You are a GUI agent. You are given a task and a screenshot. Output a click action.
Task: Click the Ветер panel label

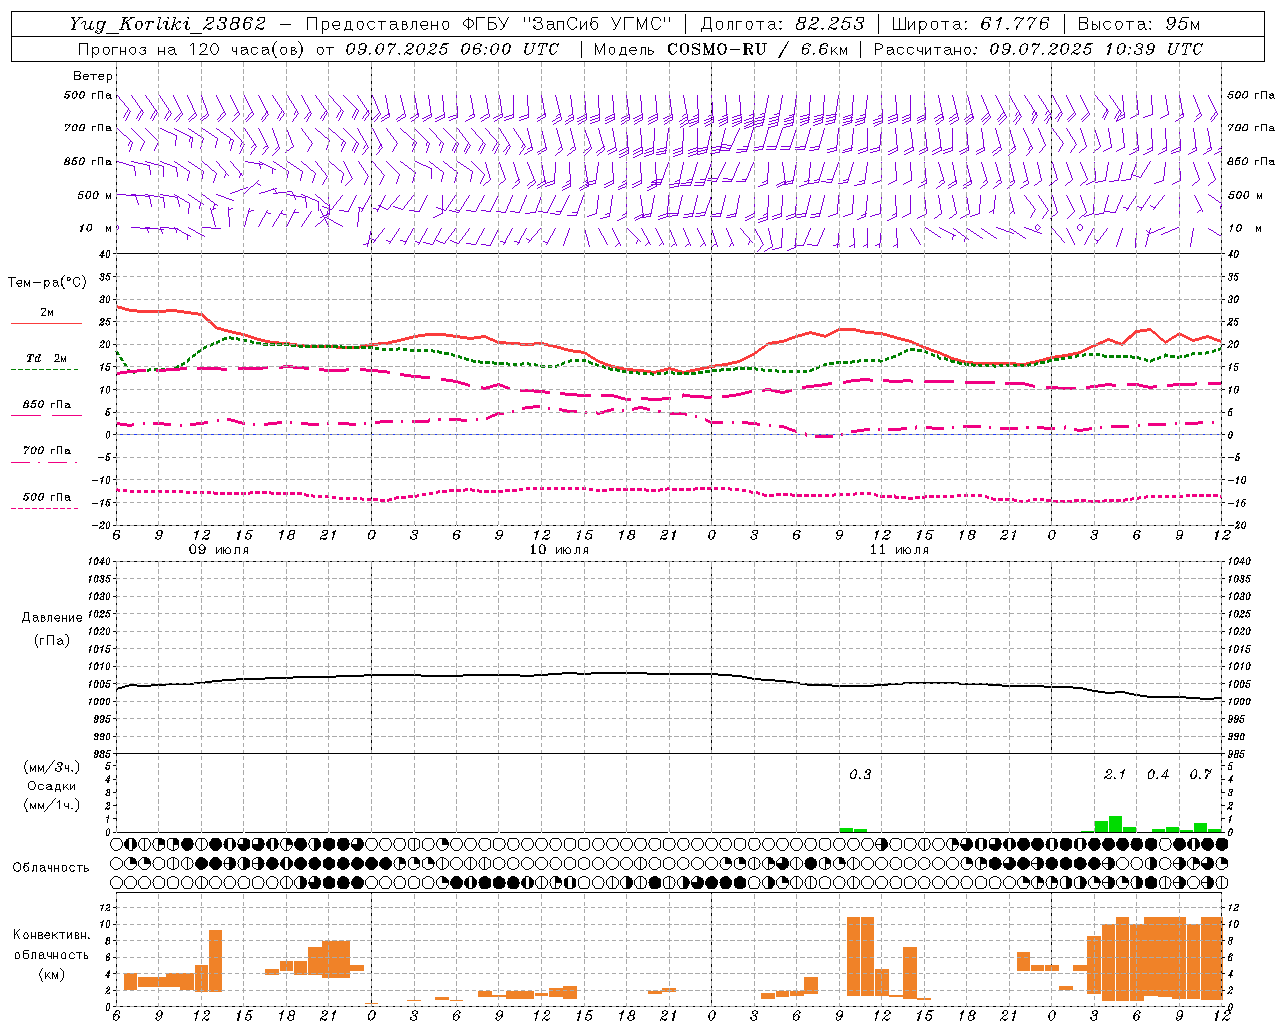(93, 76)
